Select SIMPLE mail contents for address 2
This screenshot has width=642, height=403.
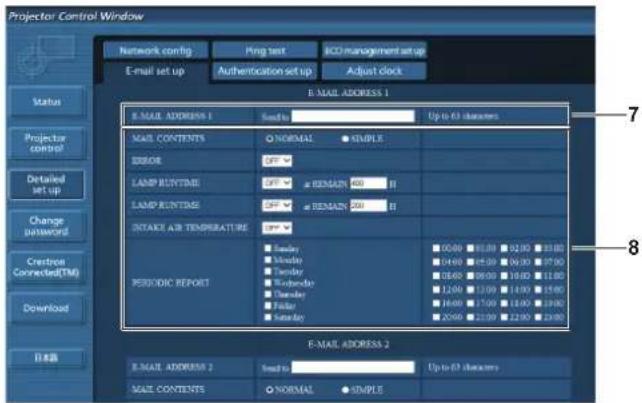point(345,390)
